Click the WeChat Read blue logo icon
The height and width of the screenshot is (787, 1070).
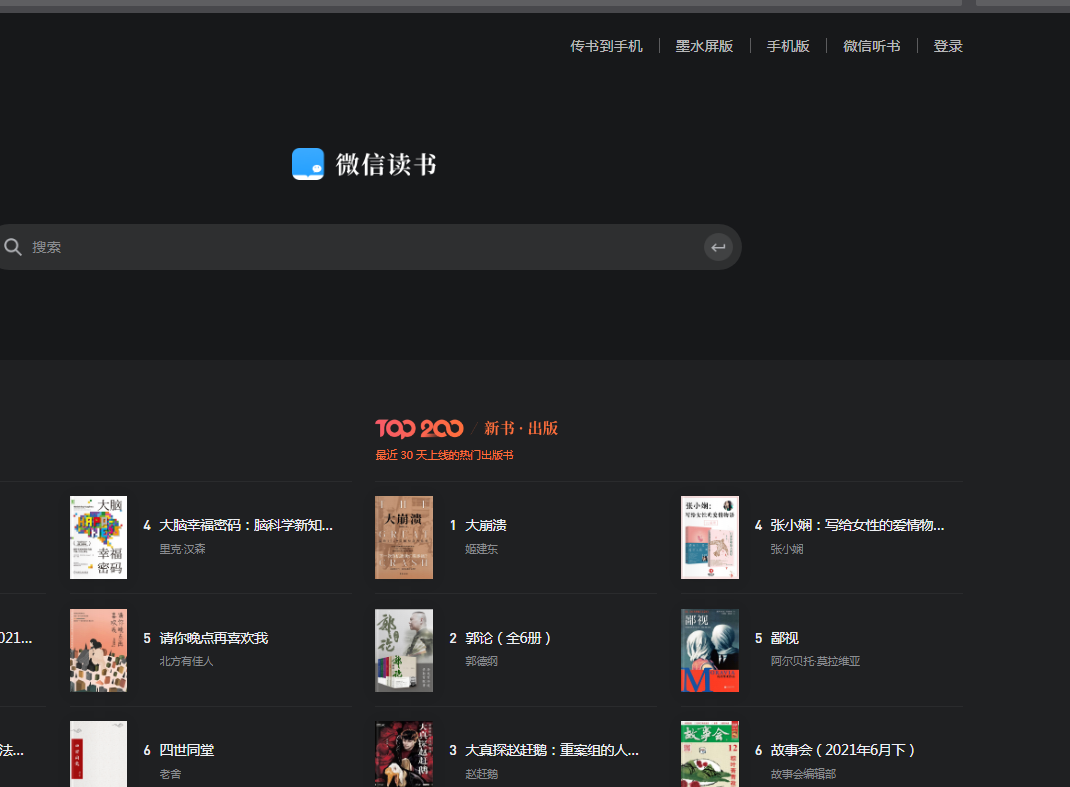[x=308, y=164]
